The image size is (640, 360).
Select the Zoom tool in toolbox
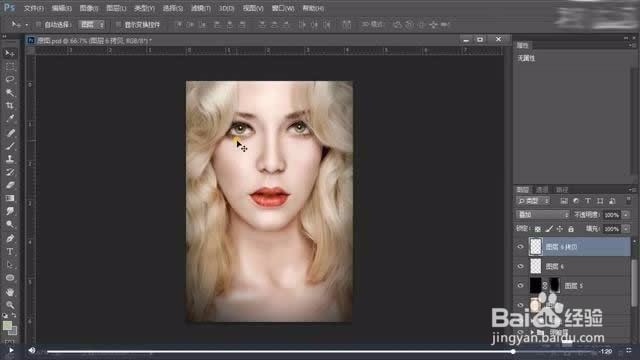click(10, 305)
